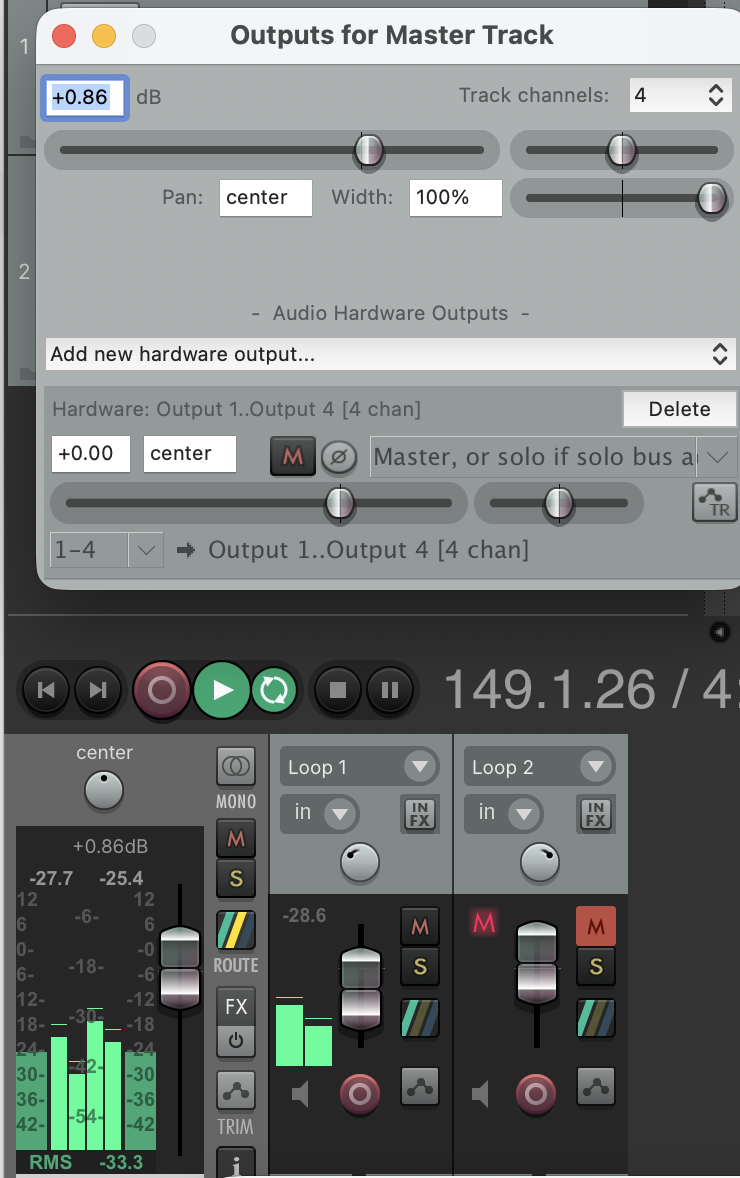
Task: Open Loop 1 name dropdown arrow
Action: point(420,767)
